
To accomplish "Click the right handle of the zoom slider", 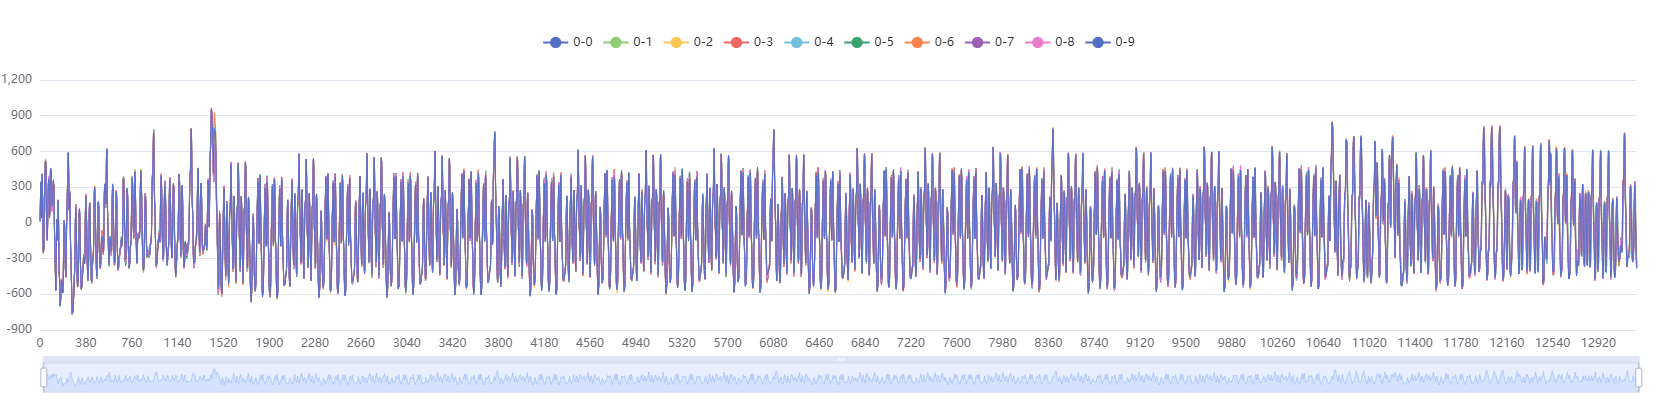I will (x=1638, y=377).
